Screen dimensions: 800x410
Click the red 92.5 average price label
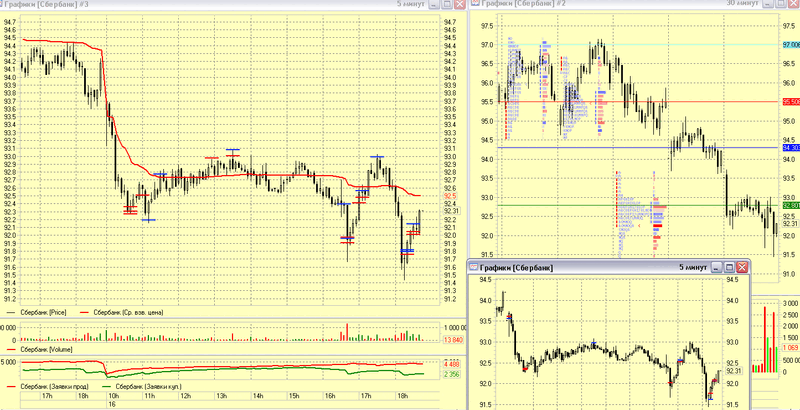pyautogui.click(x=450, y=196)
